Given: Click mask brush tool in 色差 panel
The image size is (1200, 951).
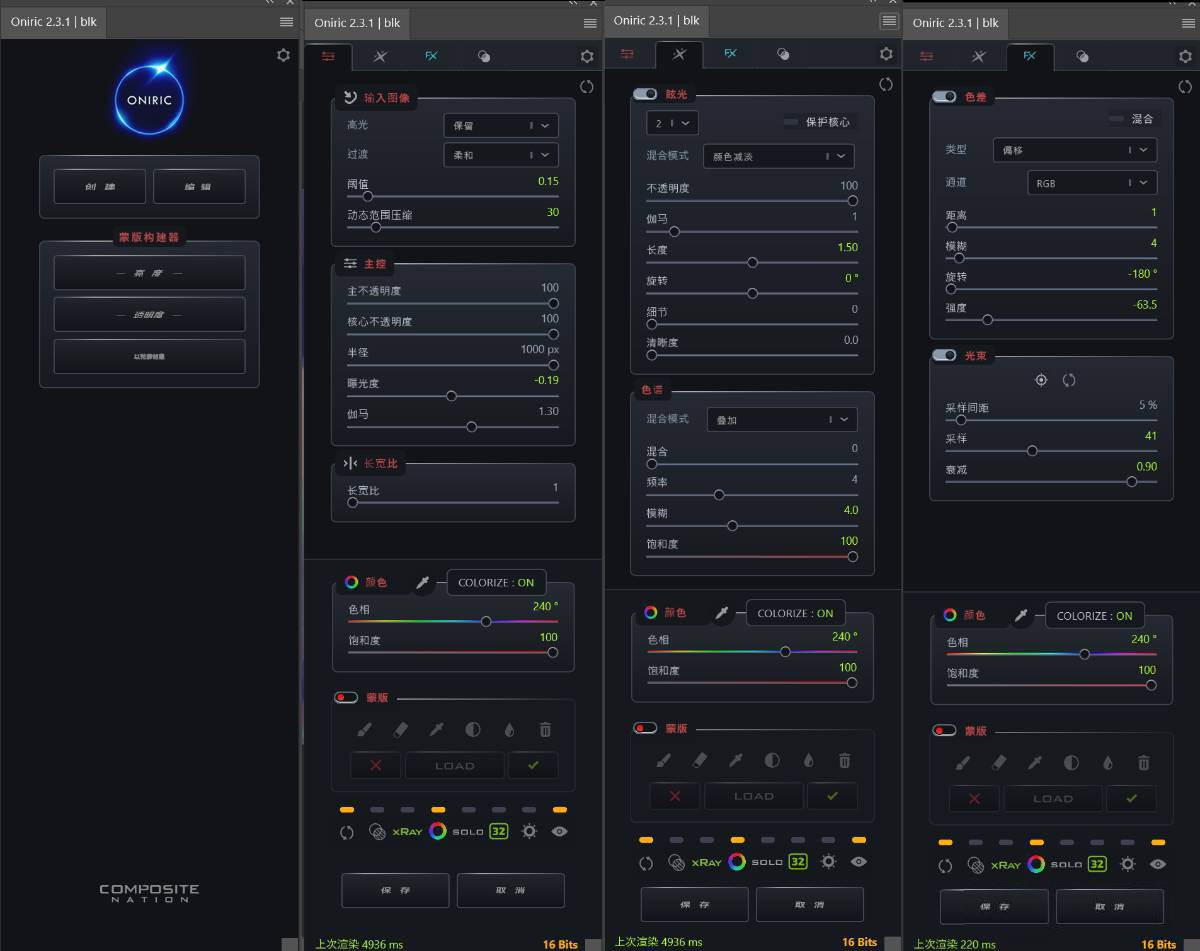Looking at the screenshot, I should click(x=963, y=763).
